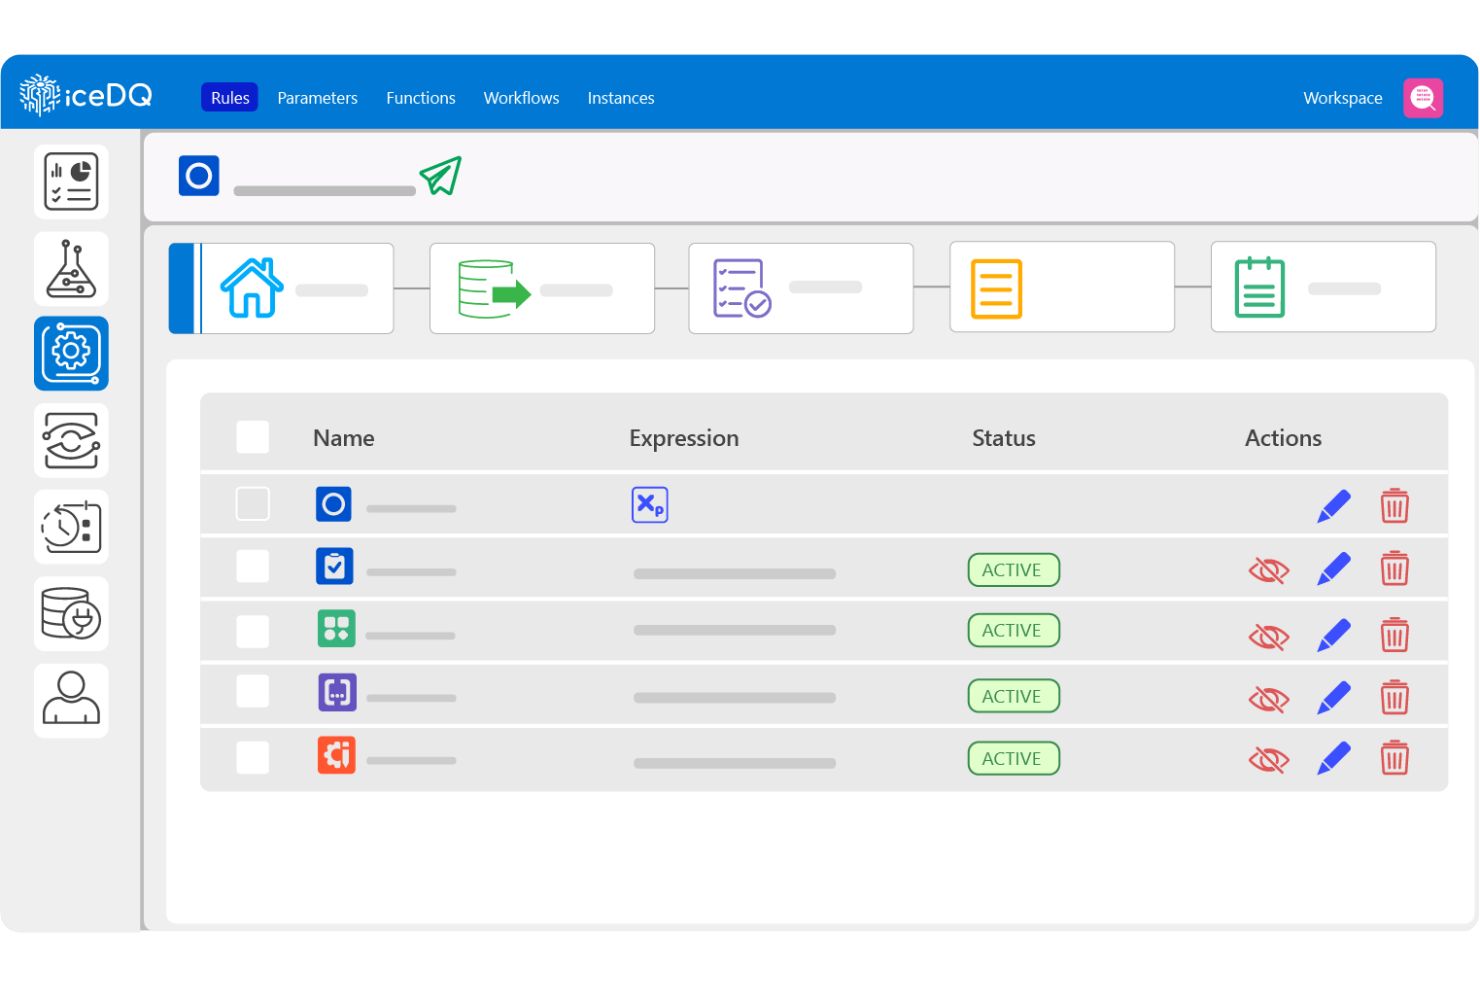This screenshot has height=987, width=1480.
Task: Toggle visibility eye for the green four-dot row
Action: pyautogui.click(x=1269, y=637)
